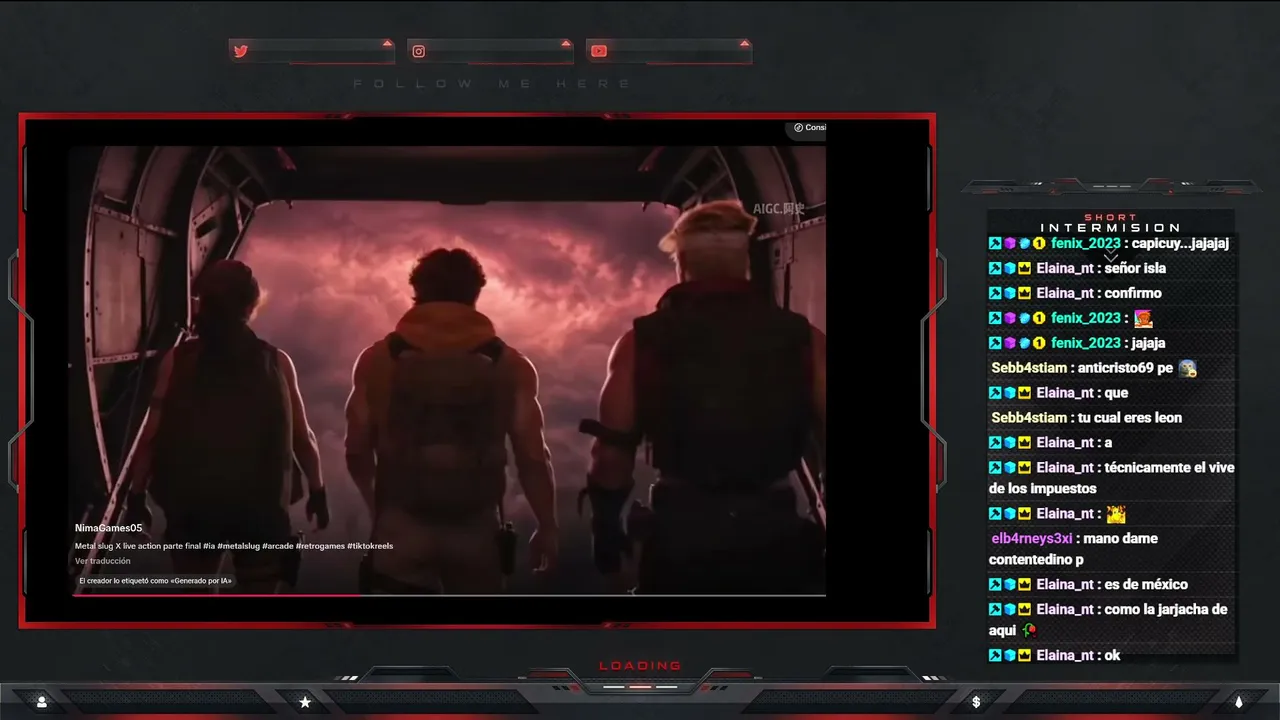Viewport: 1280px width, 720px height.
Task: Open the Instagram social icon
Action: 419,51
